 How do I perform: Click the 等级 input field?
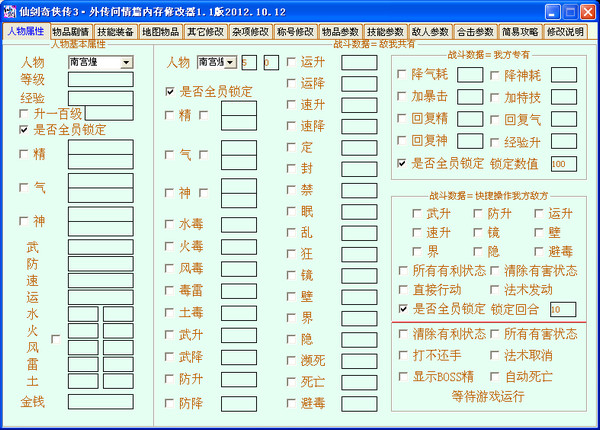coord(101,80)
